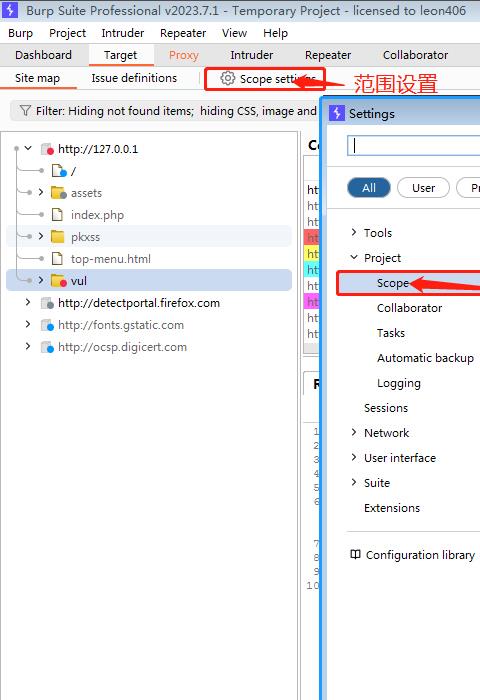
Task: Open the Intruder menu in the menu bar
Action: [123, 33]
